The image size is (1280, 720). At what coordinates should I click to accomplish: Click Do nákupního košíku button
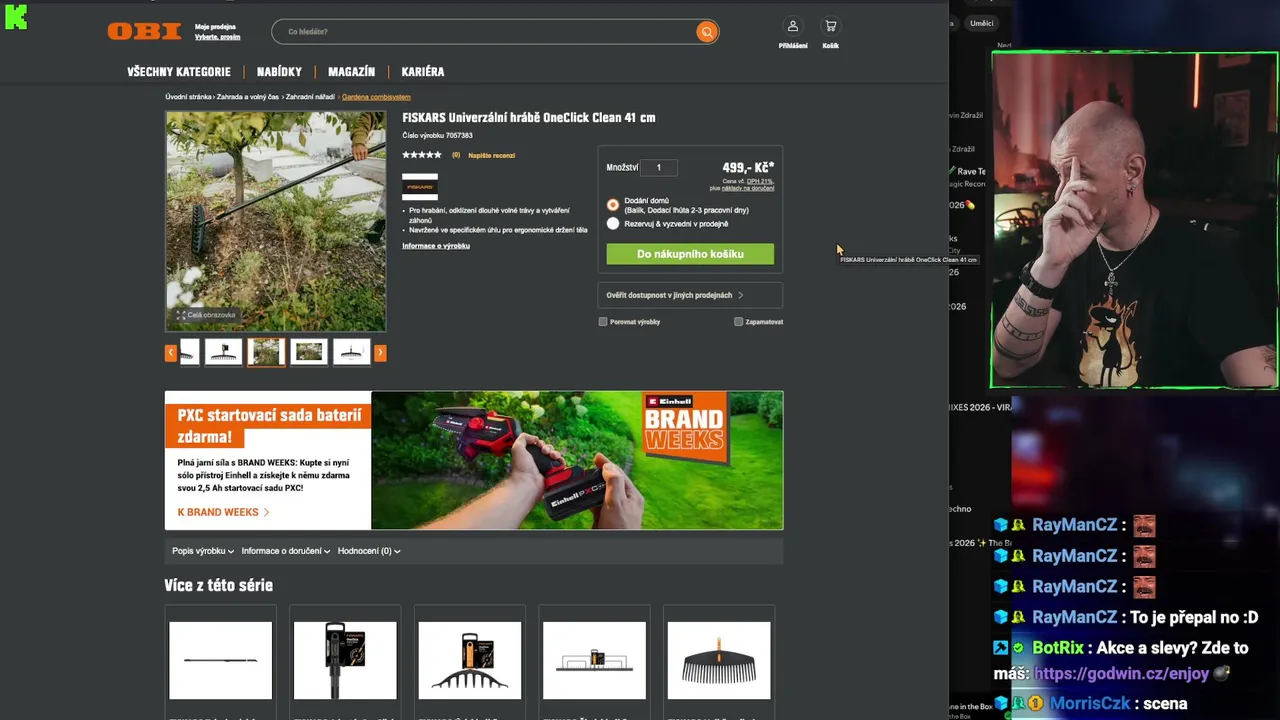(690, 254)
